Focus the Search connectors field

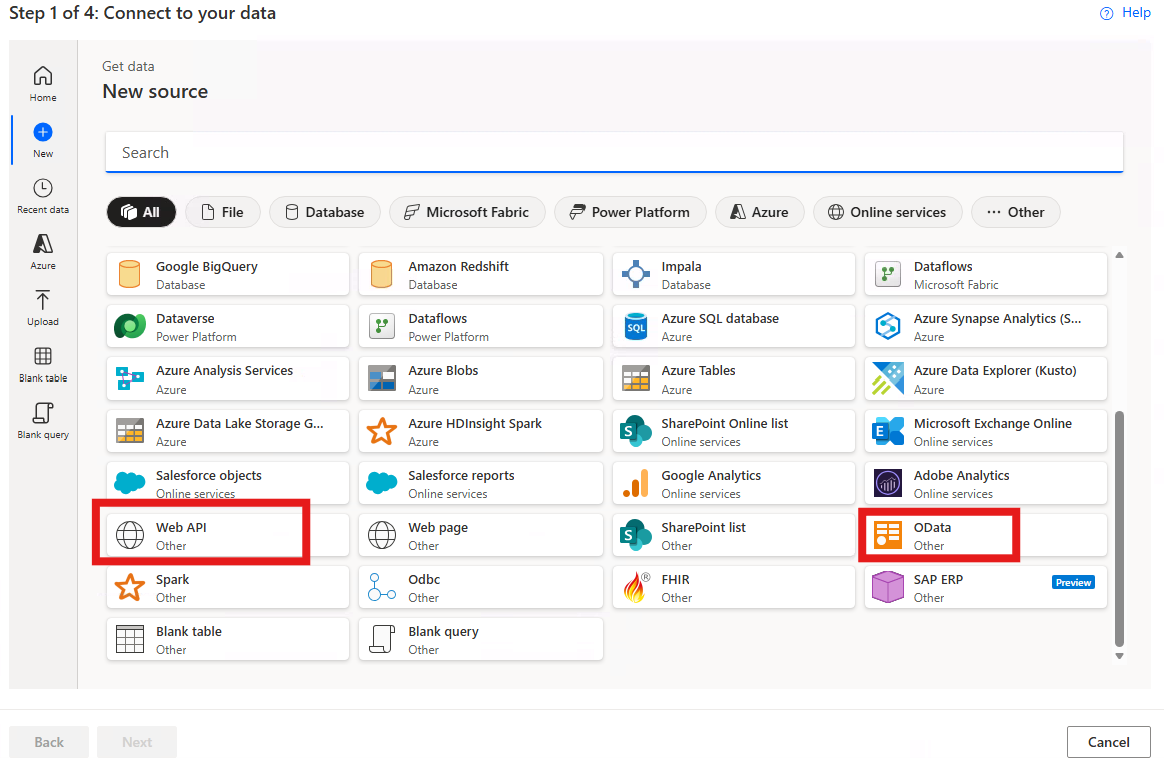coord(614,152)
